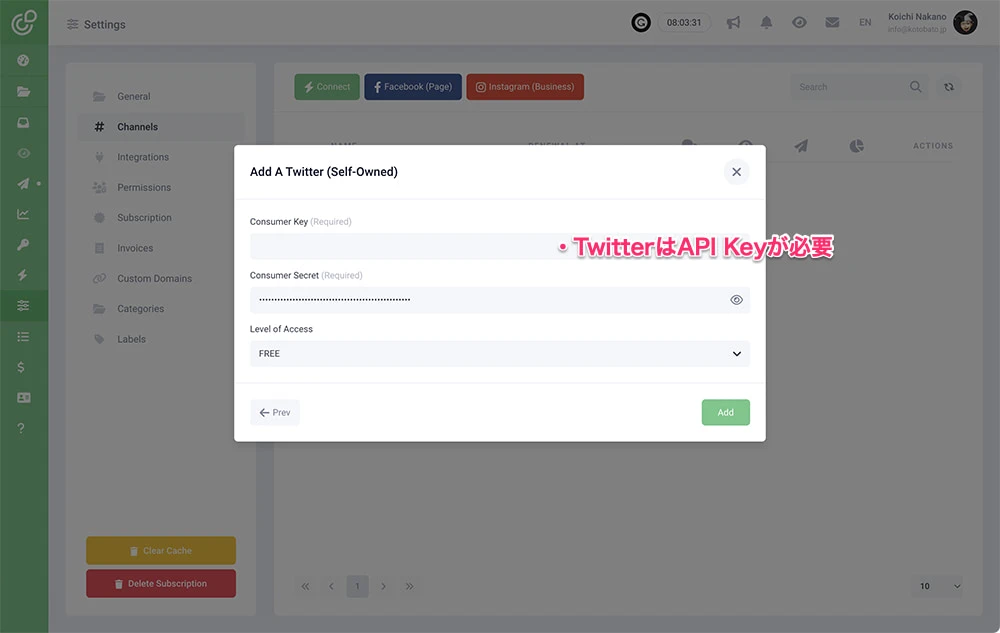The image size is (1000, 633).
Task: Switch language using the EN selector
Action: pos(865,22)
